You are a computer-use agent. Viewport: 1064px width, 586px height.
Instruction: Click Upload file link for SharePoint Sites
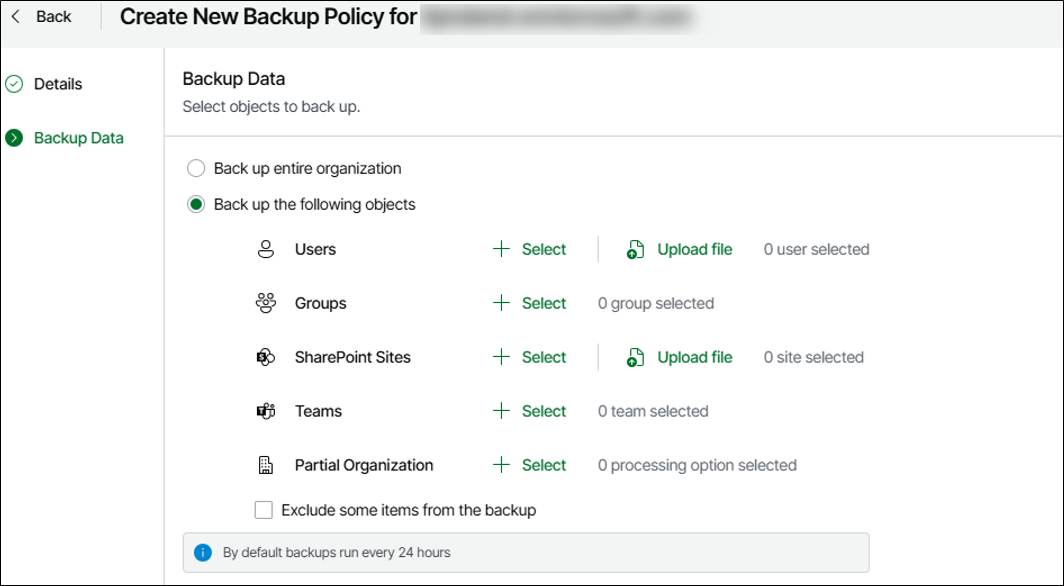point(694,358)
